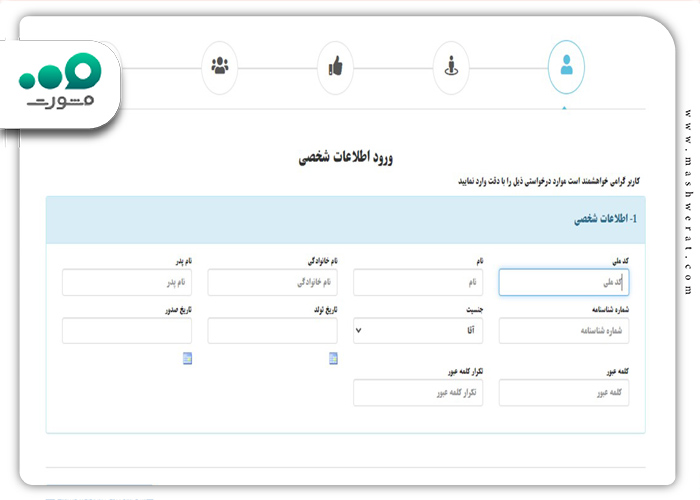Viewport: 700px width, 500px height.
Task: Click the شماره شناسنامه input field
Action: (x=564, y=331)
